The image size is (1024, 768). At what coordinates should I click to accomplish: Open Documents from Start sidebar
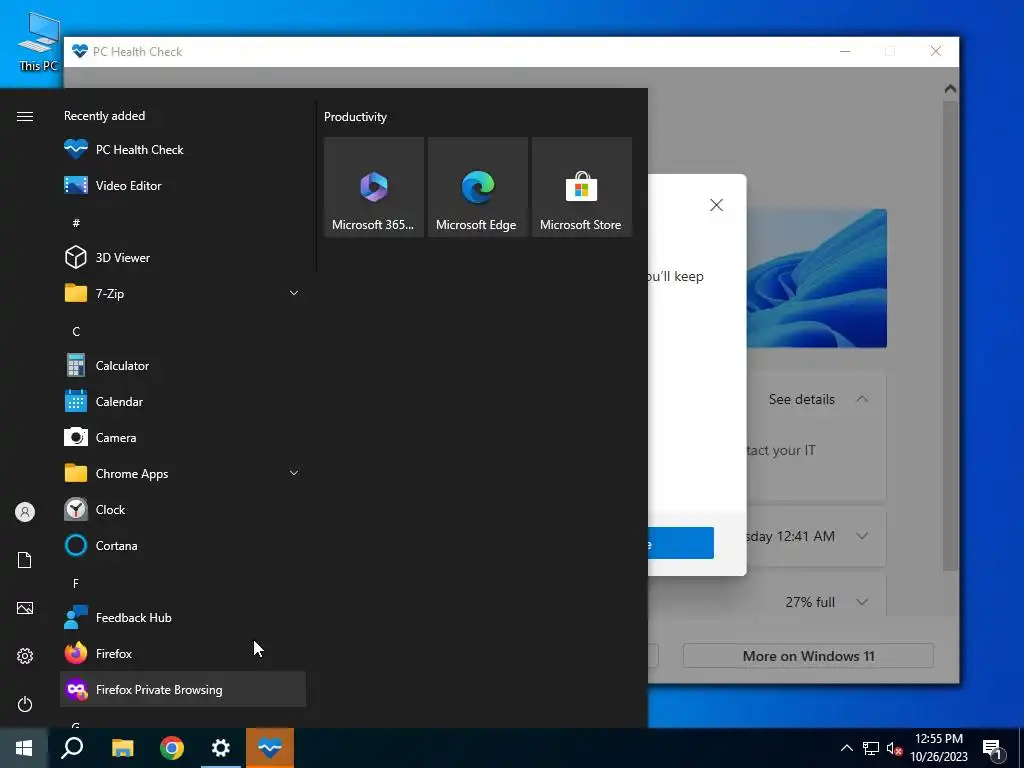pos(25,560)
